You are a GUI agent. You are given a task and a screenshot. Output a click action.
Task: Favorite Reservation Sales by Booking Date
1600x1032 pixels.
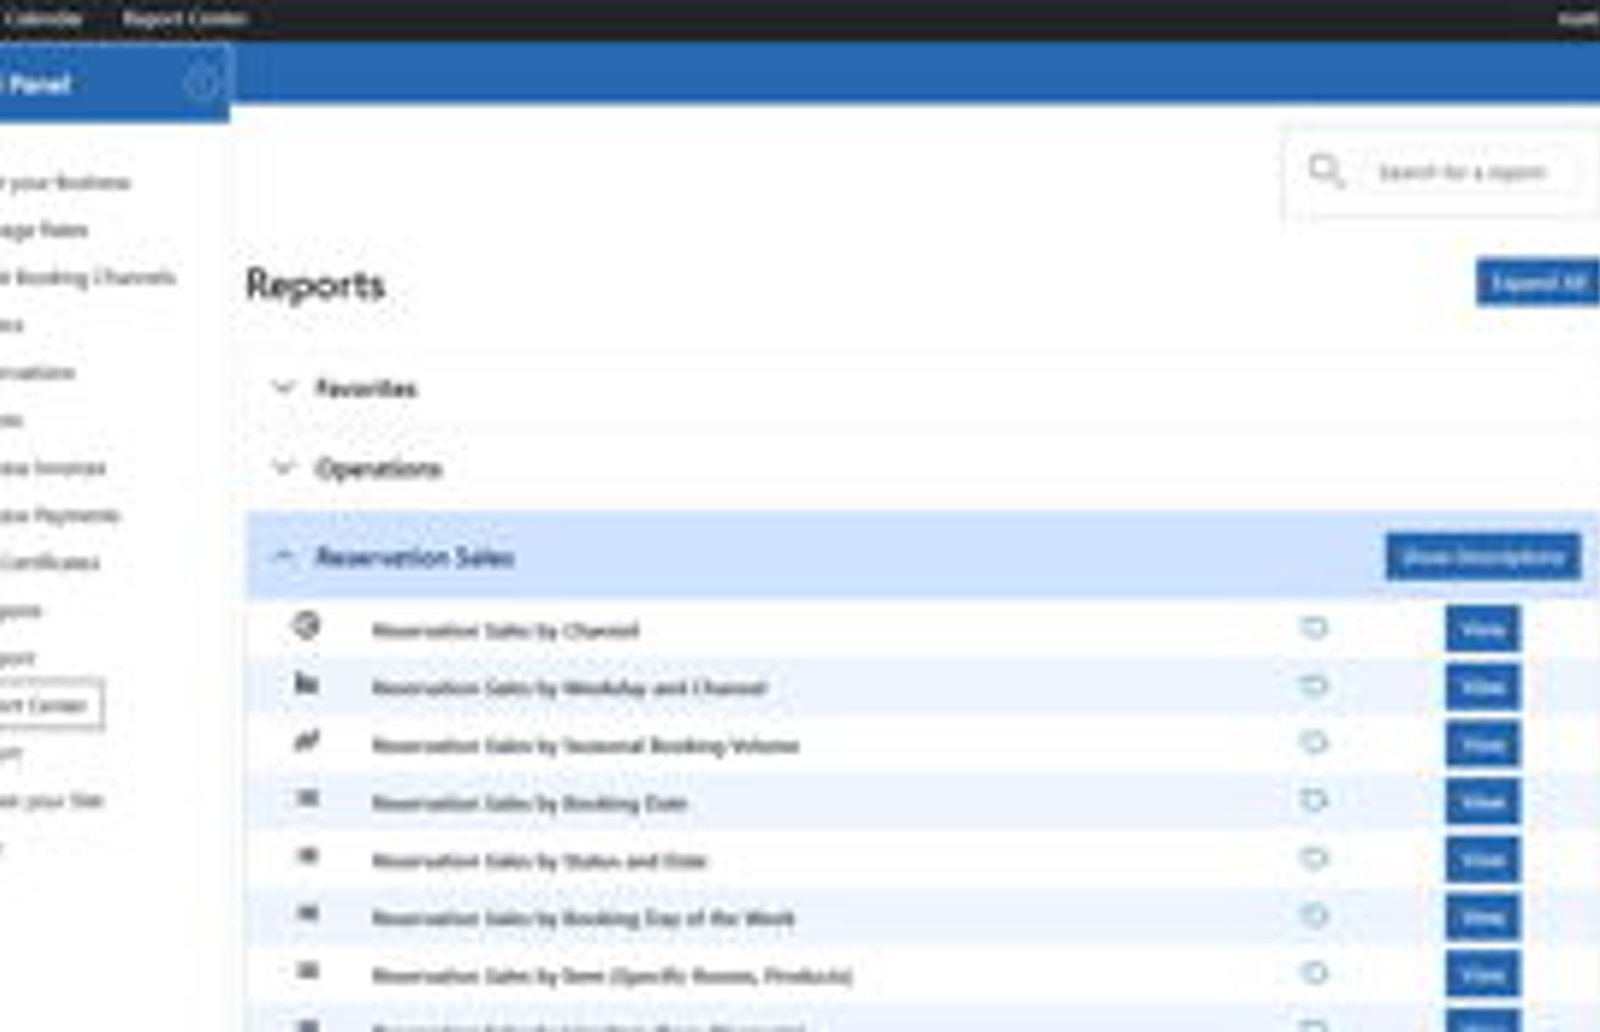(x=1314, y=800)
